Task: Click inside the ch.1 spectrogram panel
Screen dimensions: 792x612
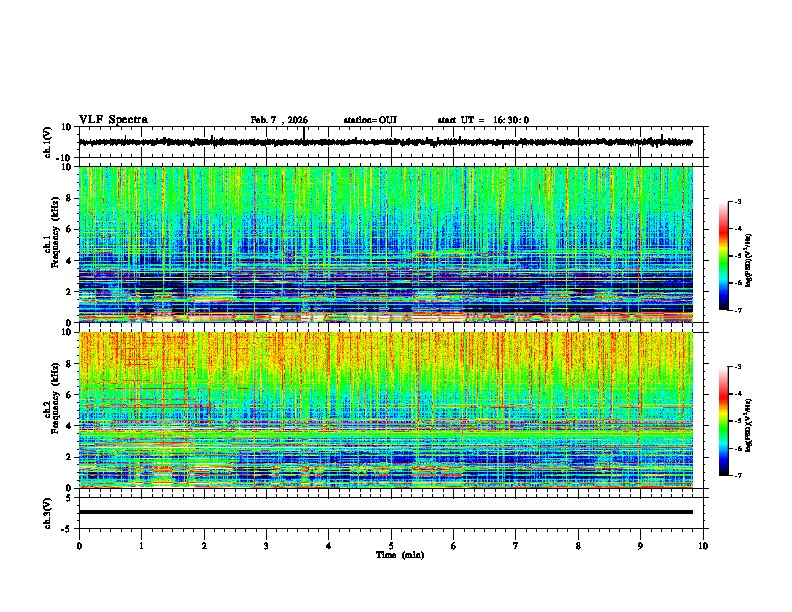Action: pos(386,244)
